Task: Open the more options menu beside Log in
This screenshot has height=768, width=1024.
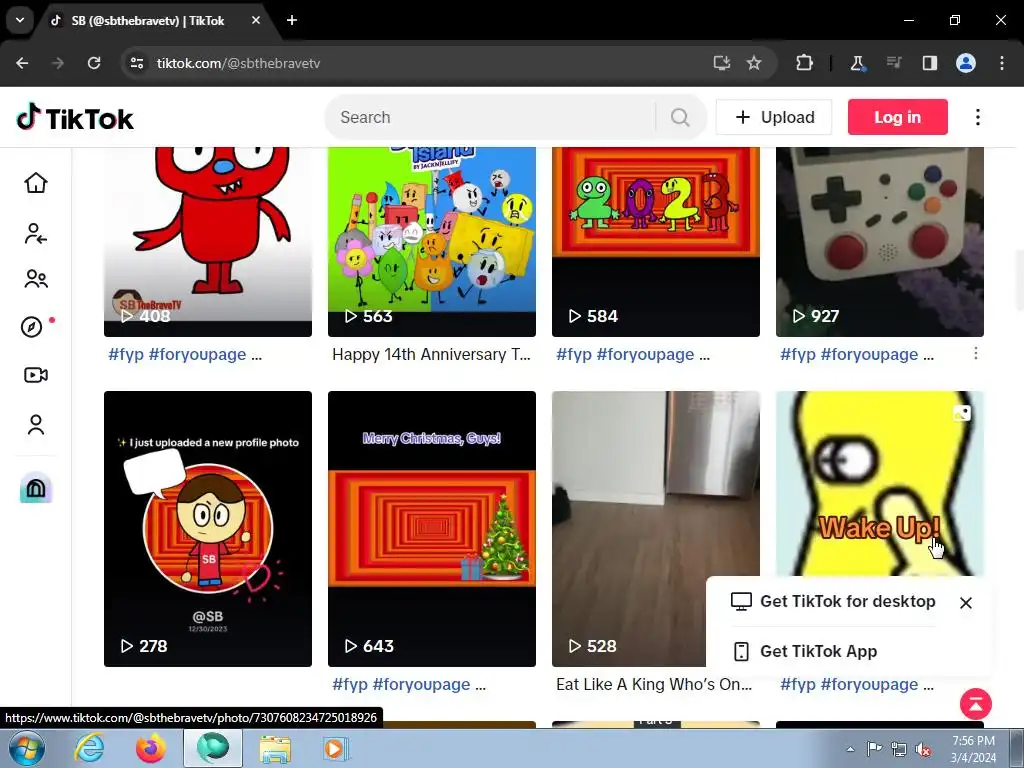Action: (x=978, y=118)
